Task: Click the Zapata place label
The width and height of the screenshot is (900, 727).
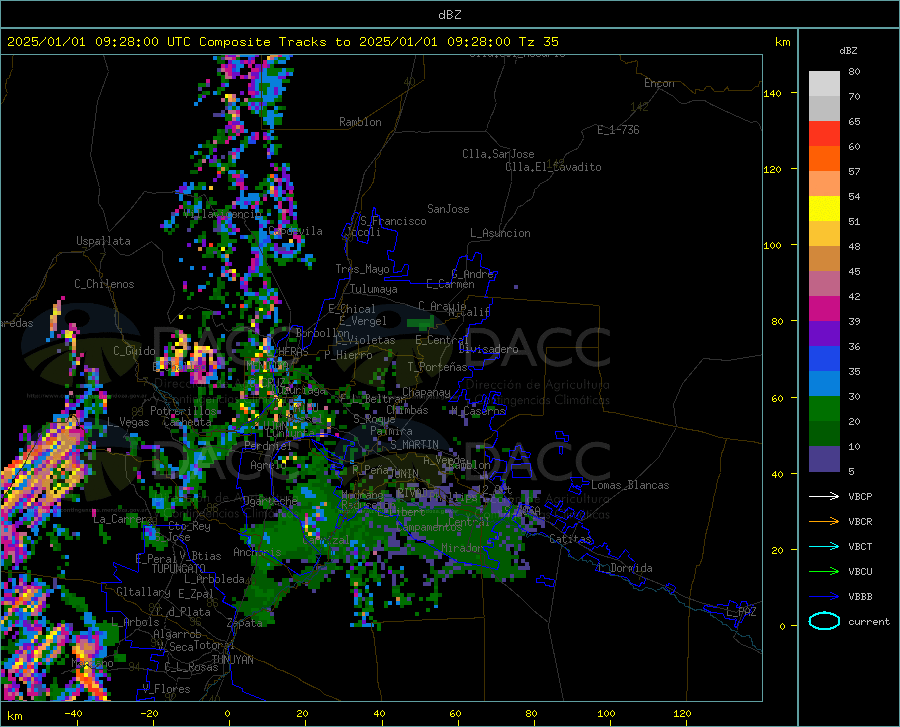Action: [x=245, y=623]
